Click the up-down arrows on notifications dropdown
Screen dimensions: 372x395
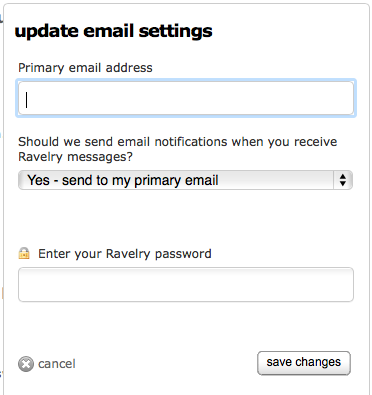[x=343, y=180]
